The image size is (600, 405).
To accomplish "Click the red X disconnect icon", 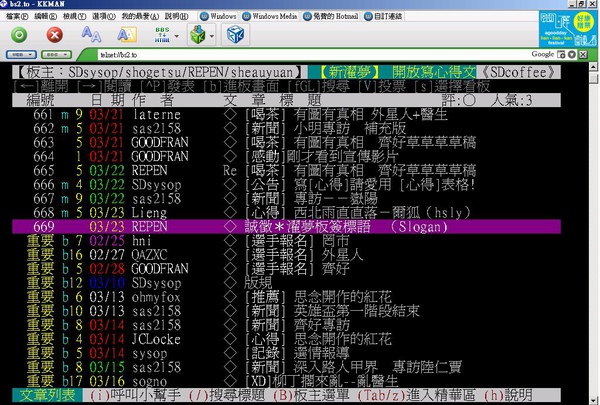I will point(55,35).
